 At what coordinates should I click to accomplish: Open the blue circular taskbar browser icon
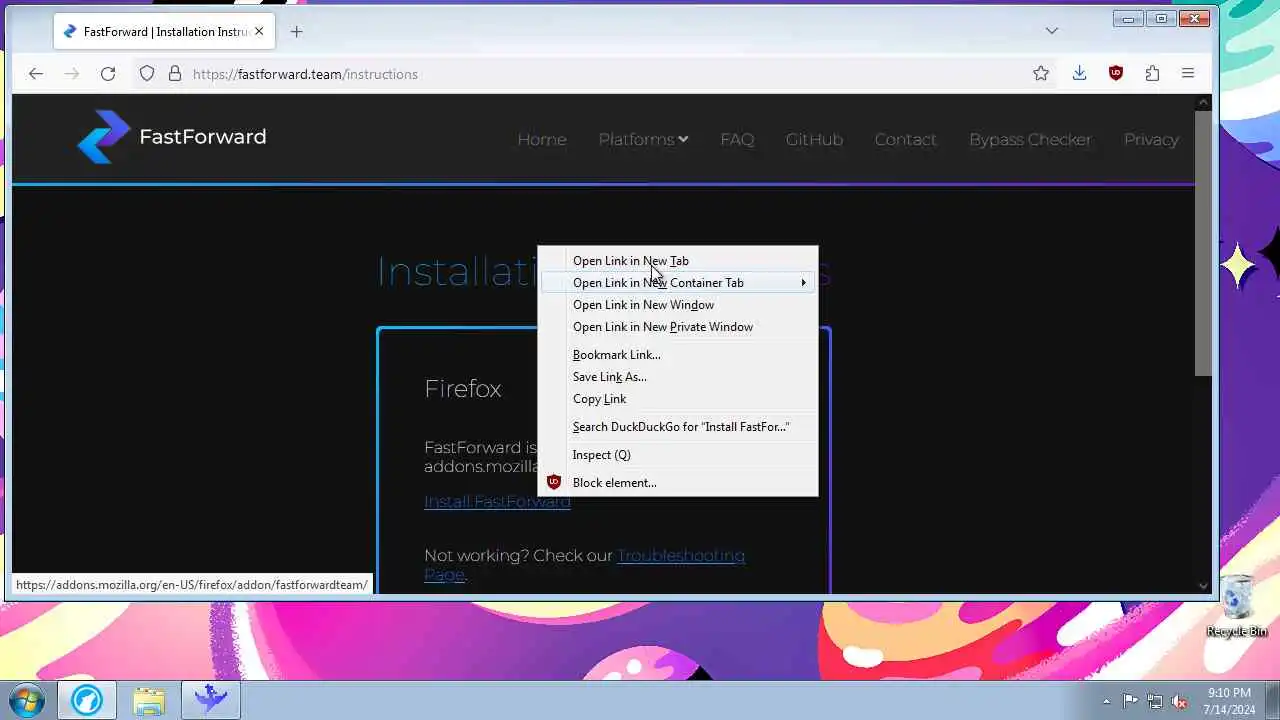(x=87, y=700)
